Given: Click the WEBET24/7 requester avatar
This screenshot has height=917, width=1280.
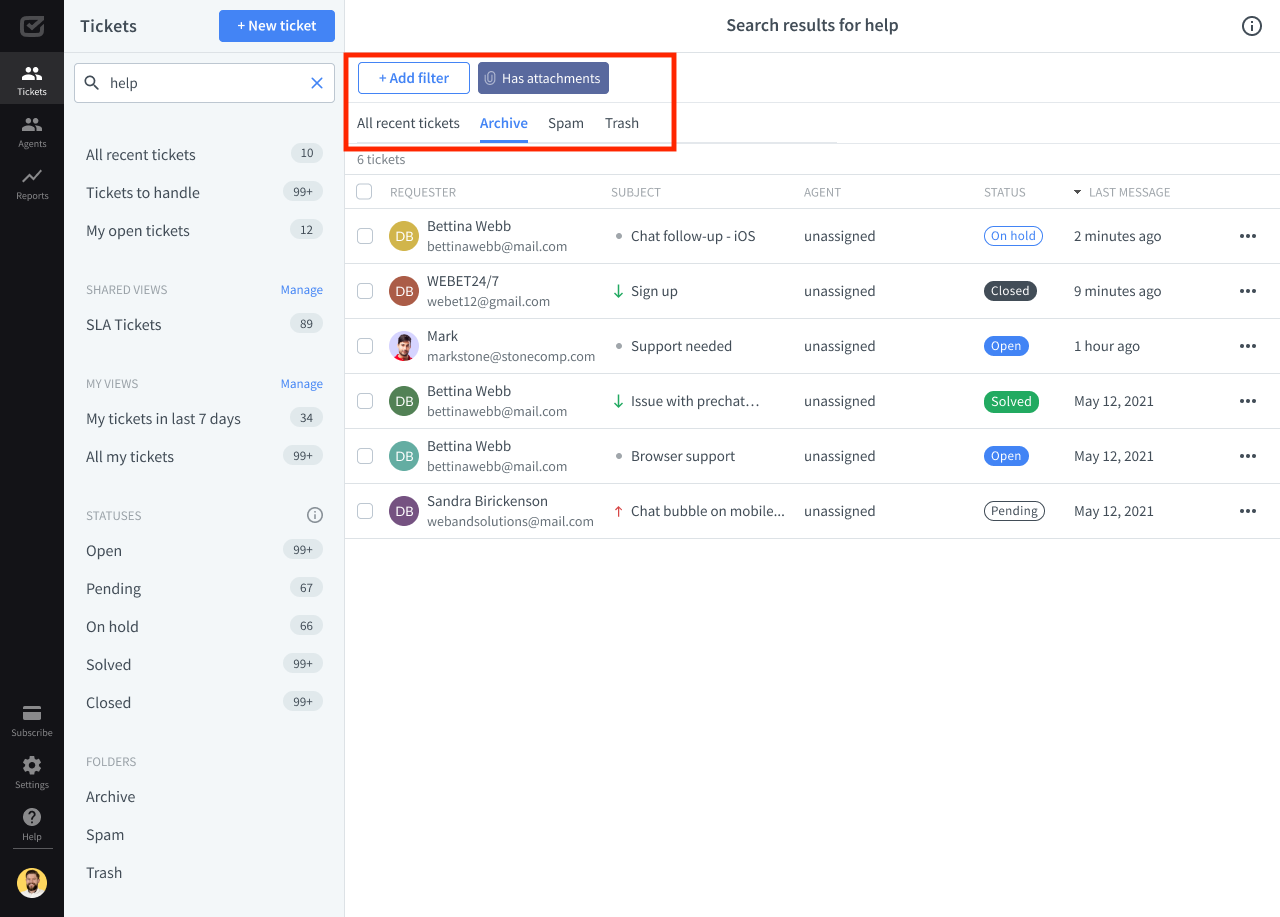Looking at the screenshot, I should [404, 291].
